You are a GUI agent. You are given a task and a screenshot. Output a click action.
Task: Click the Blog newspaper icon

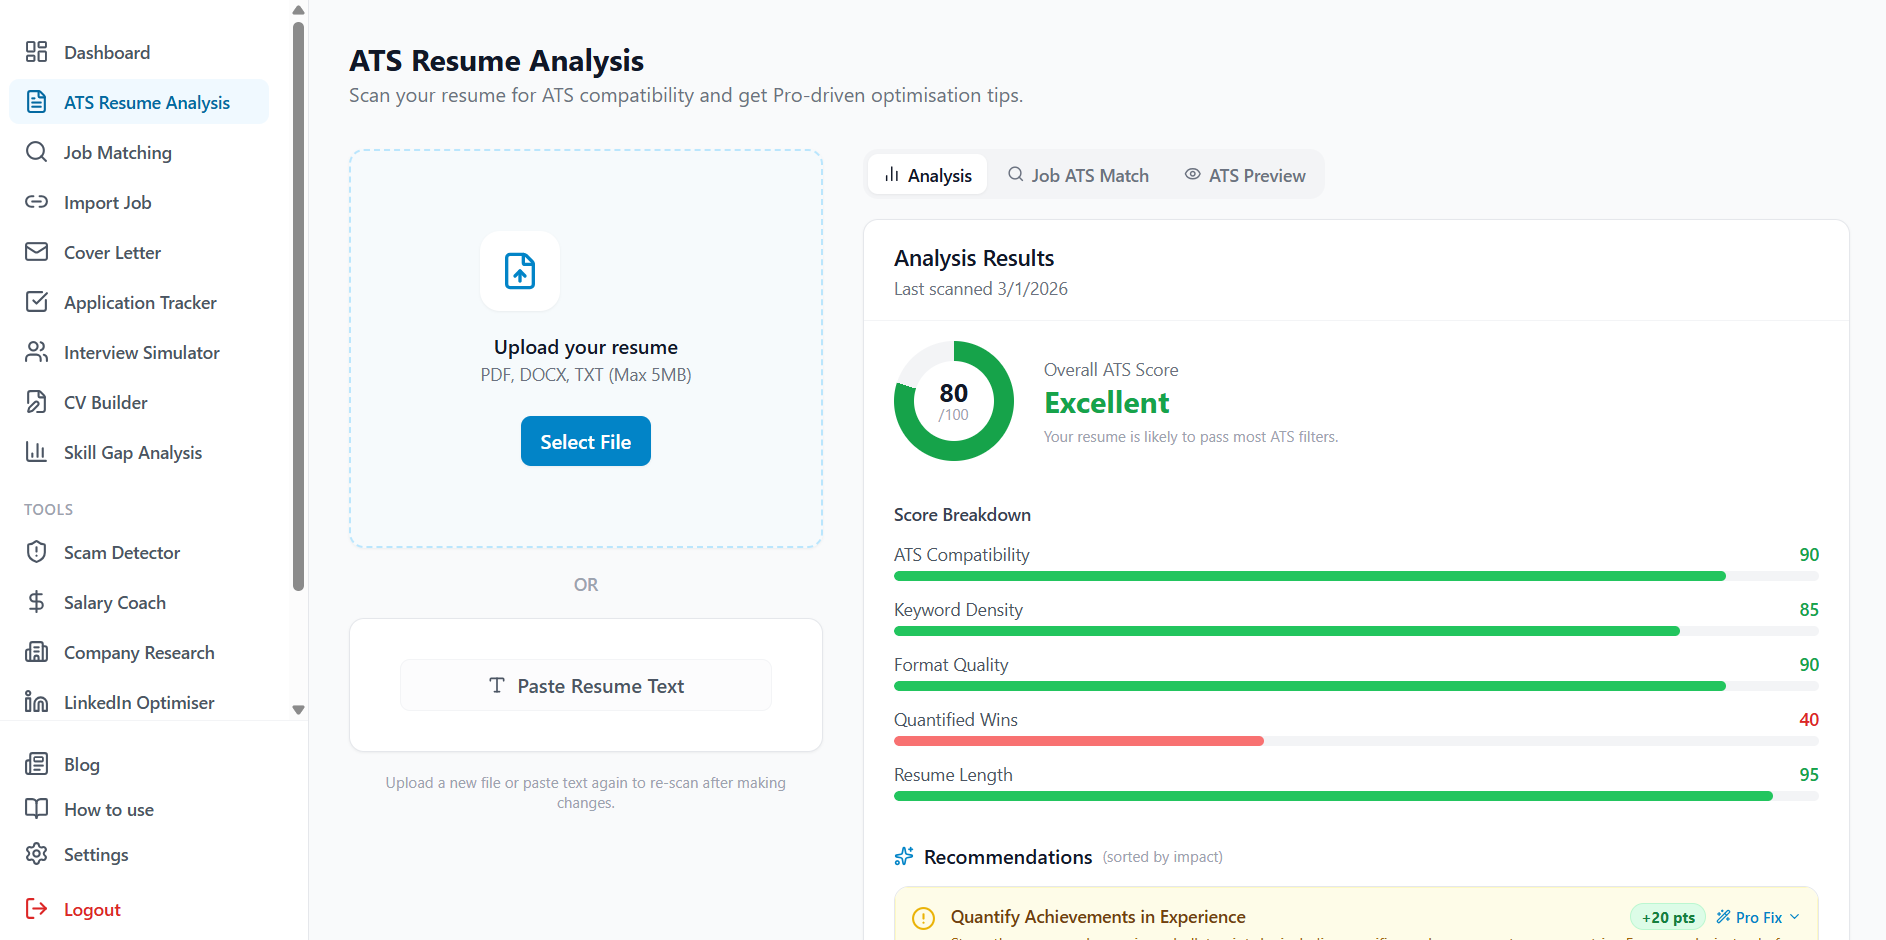click(x=37, y=764)
